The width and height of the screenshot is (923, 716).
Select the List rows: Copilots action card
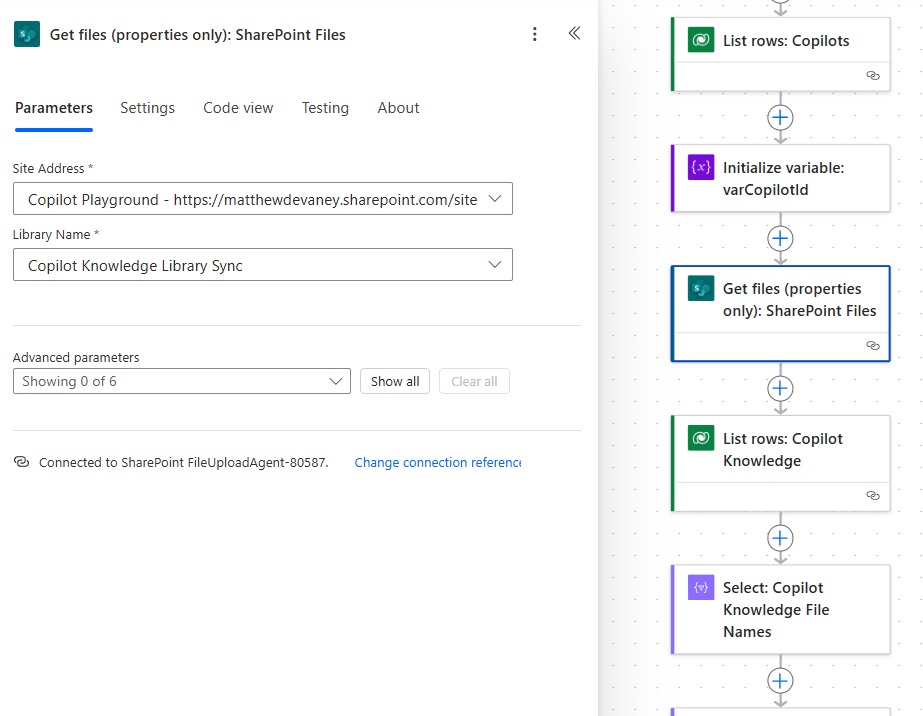pos(781,54)
